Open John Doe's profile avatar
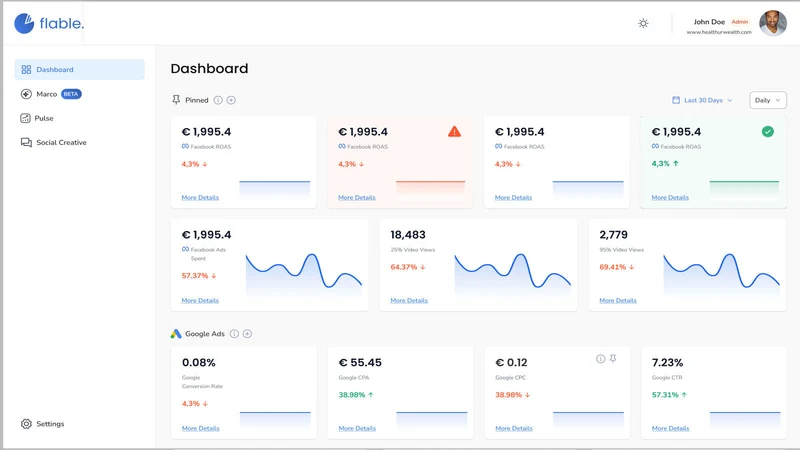 pyautogui.click(x=772, y=23)
